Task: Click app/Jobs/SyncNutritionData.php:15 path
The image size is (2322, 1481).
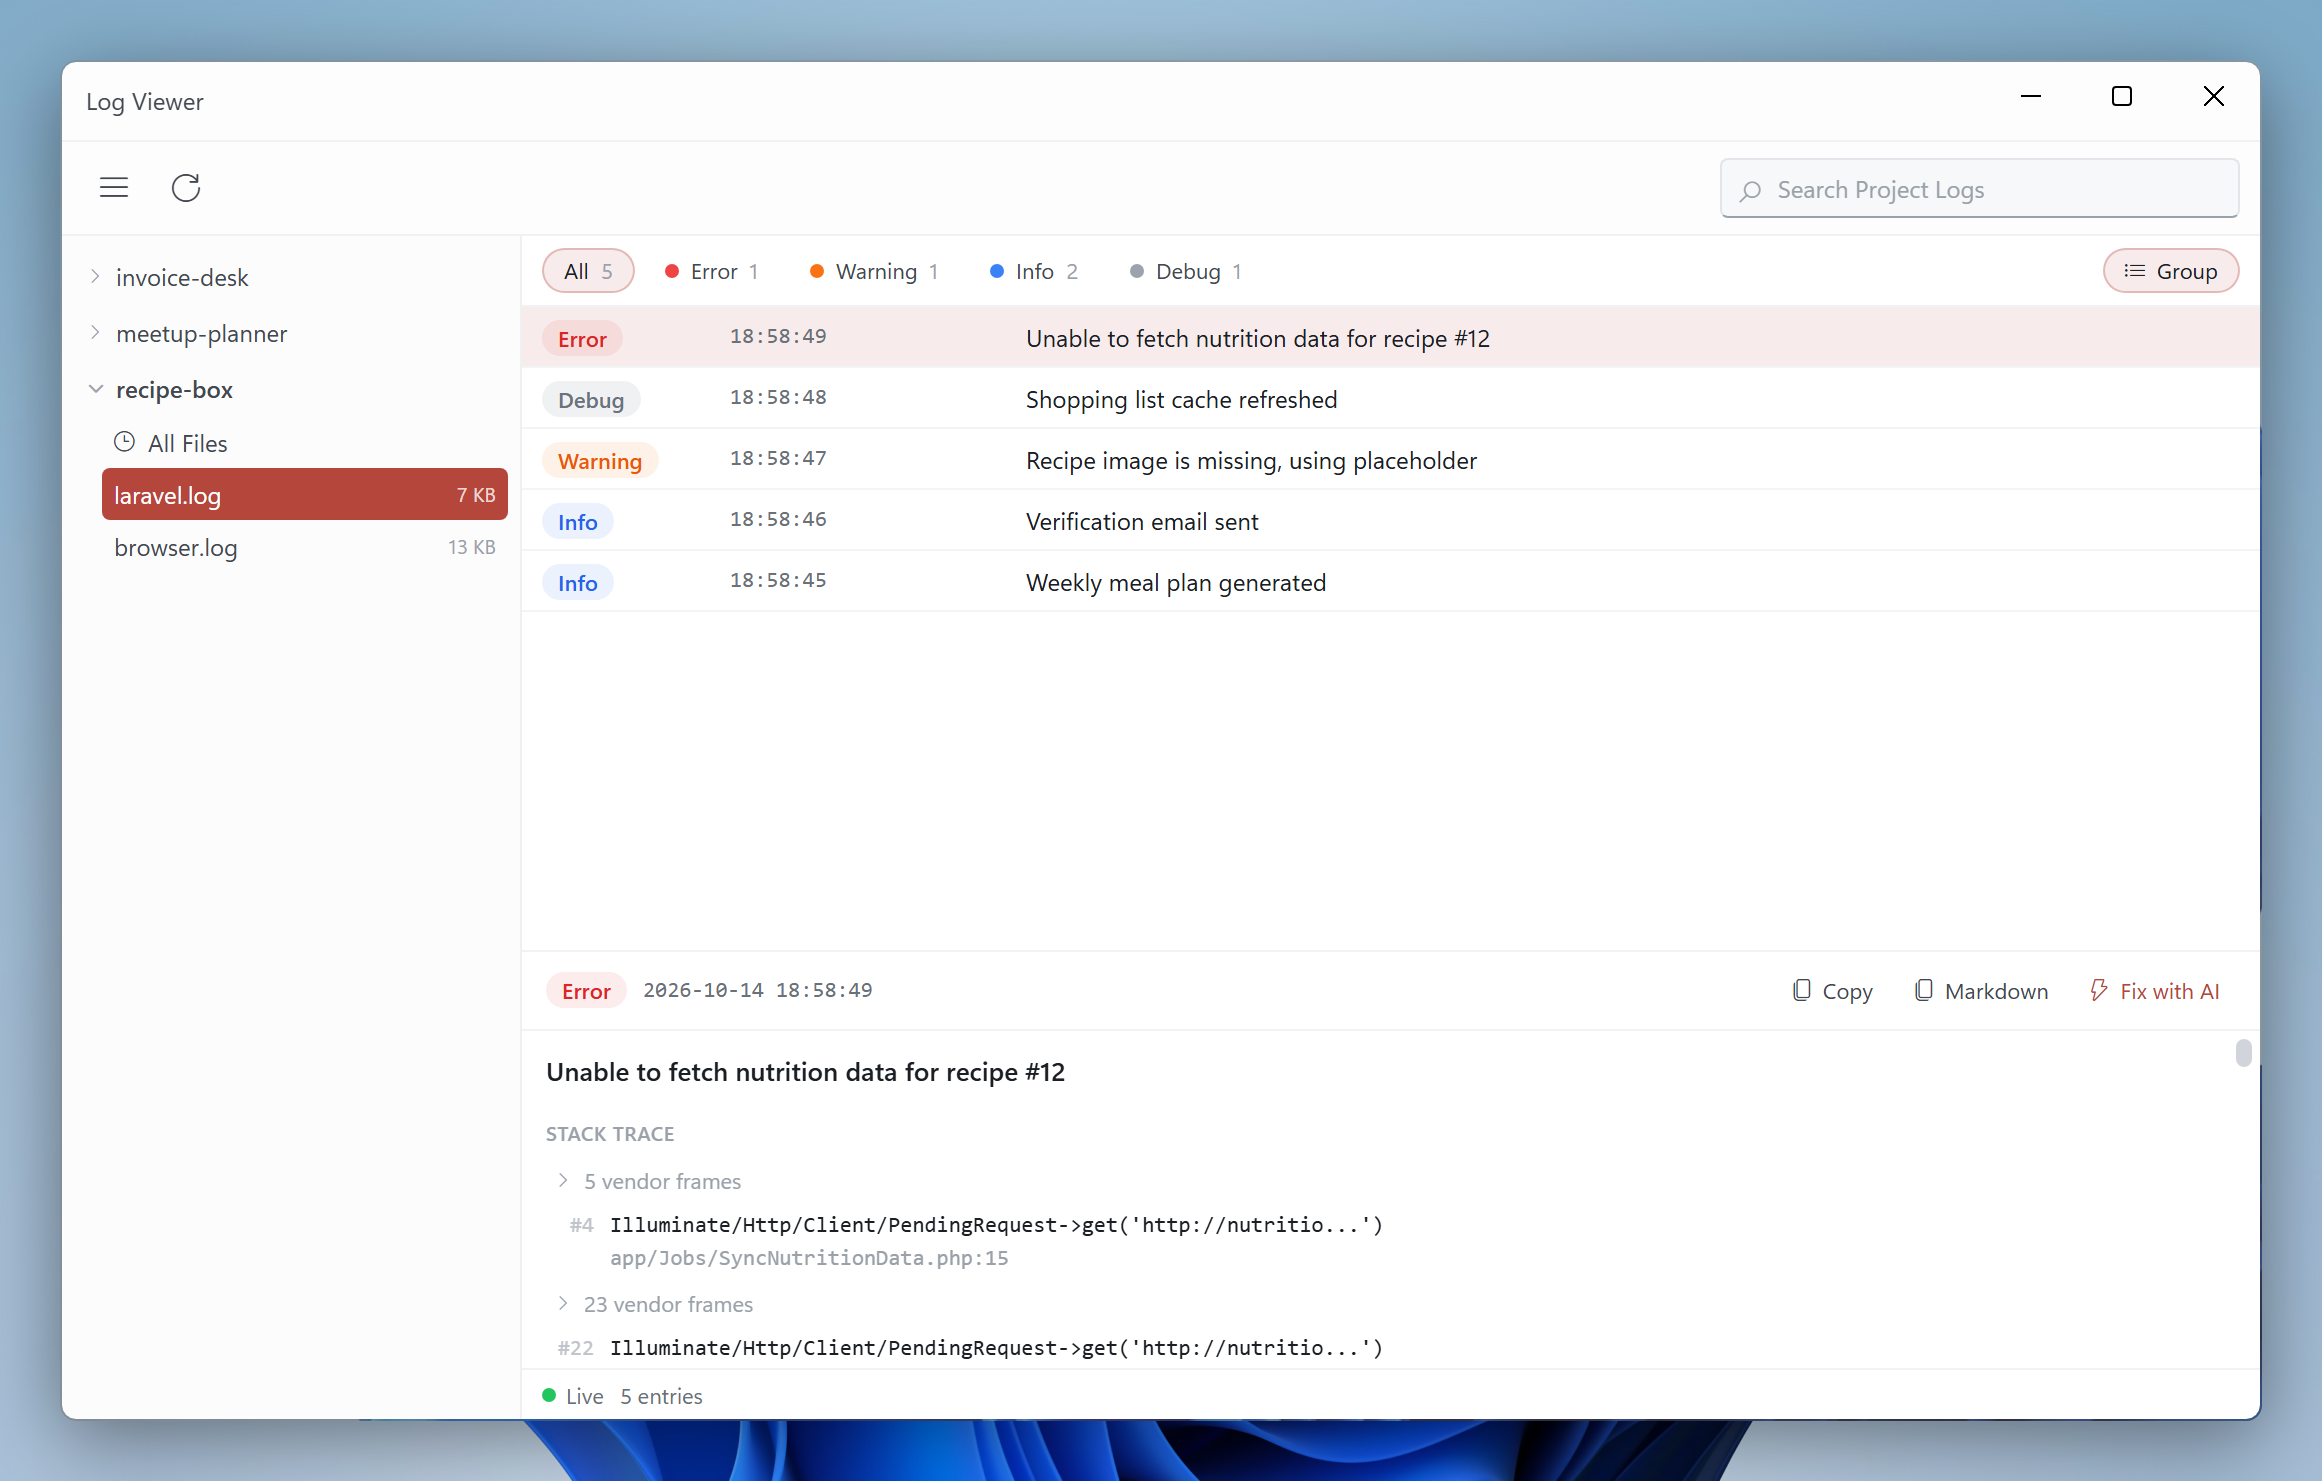Action: tap(809, 1258)
